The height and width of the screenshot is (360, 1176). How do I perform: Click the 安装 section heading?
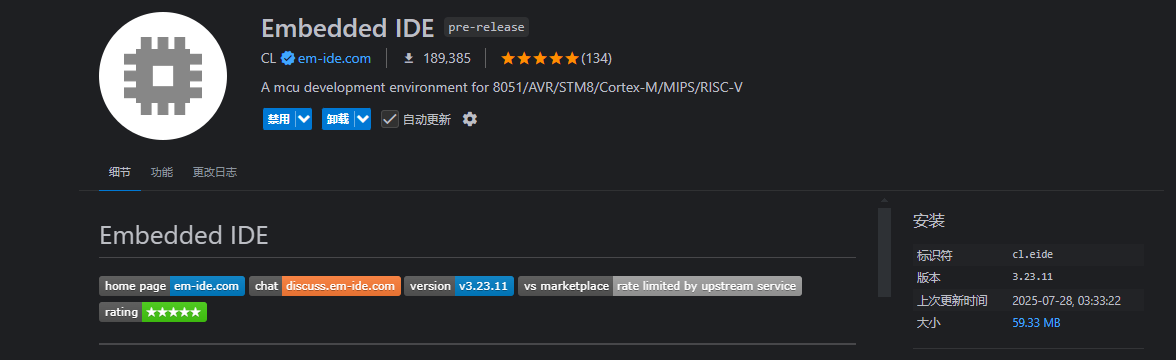click(x=928, y=221)
